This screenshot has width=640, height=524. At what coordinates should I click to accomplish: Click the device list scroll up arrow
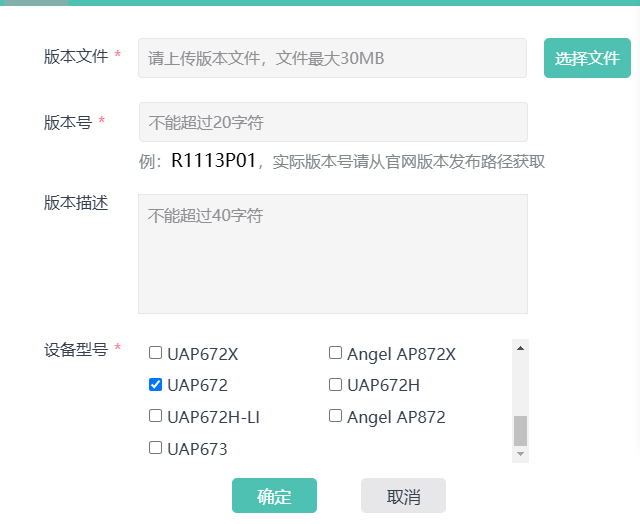(x=520, y=348)
